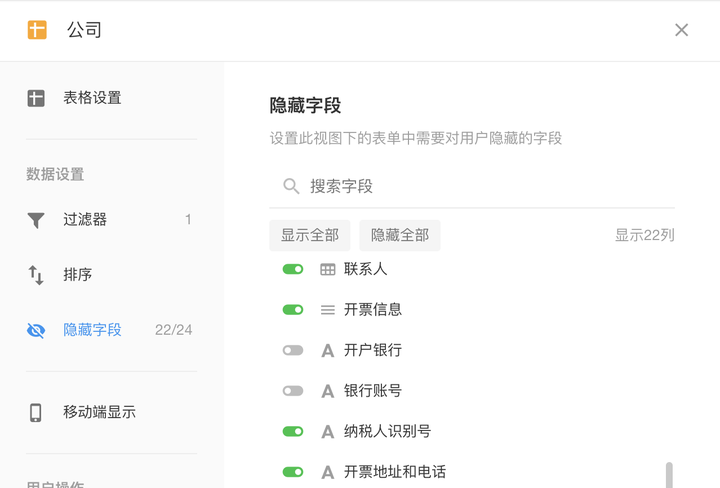Open the 表格设置 menu item
This screenshot has height=488, width=720.
[x=112, y=98]
